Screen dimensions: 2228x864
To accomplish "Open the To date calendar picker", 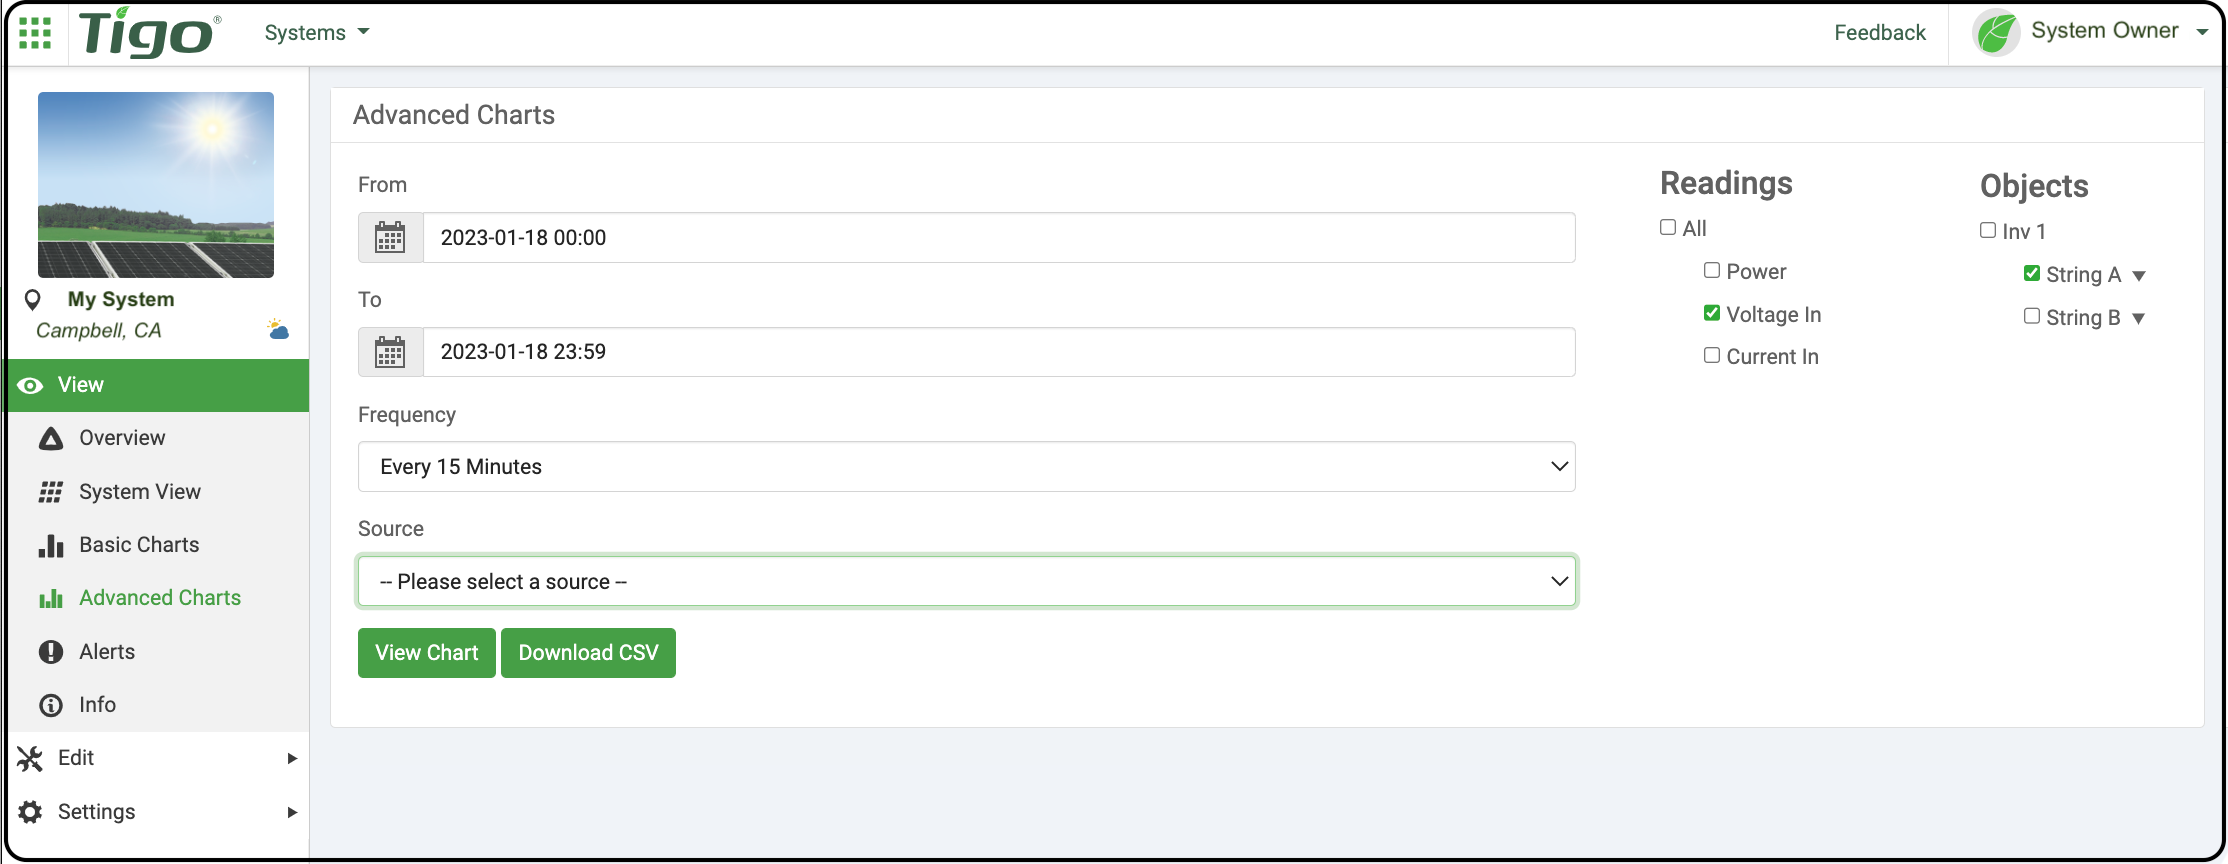I will coord(390,352).
